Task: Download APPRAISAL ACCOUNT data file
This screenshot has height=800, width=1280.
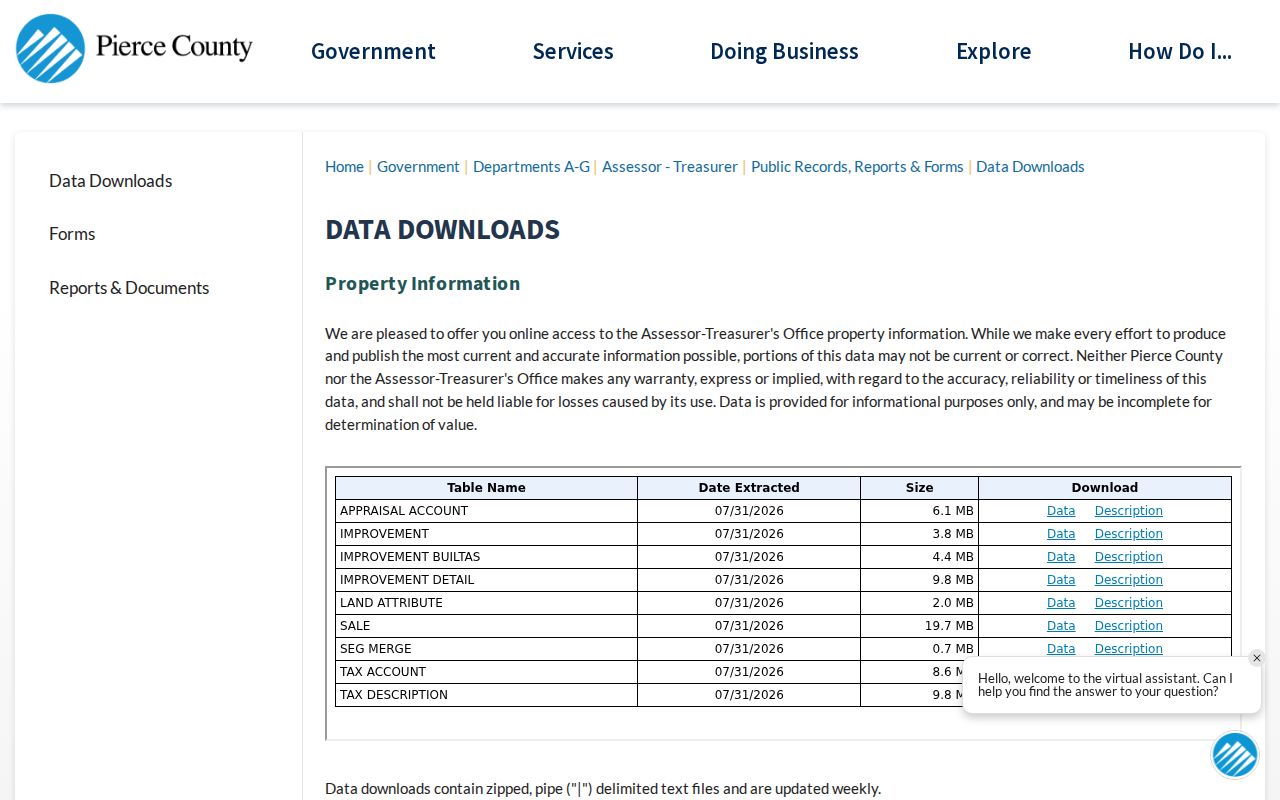Action: [1061, 511]
